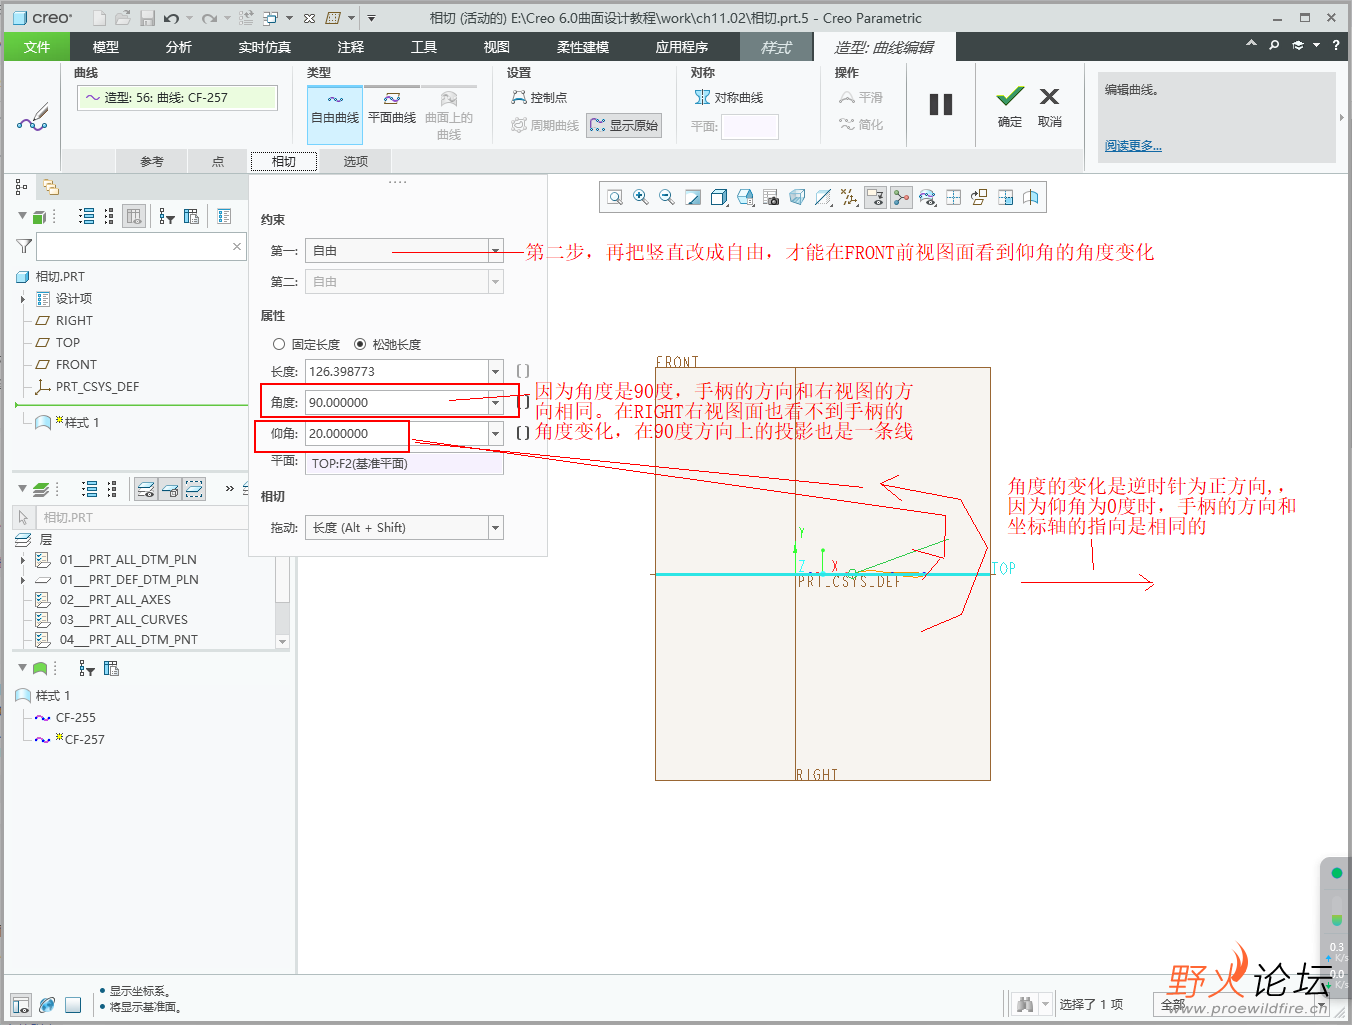The width and height of the screenshot is (1352, 1025).
Task: Click the Refit view icon in graphics toolbar
Action: [615, 198]
